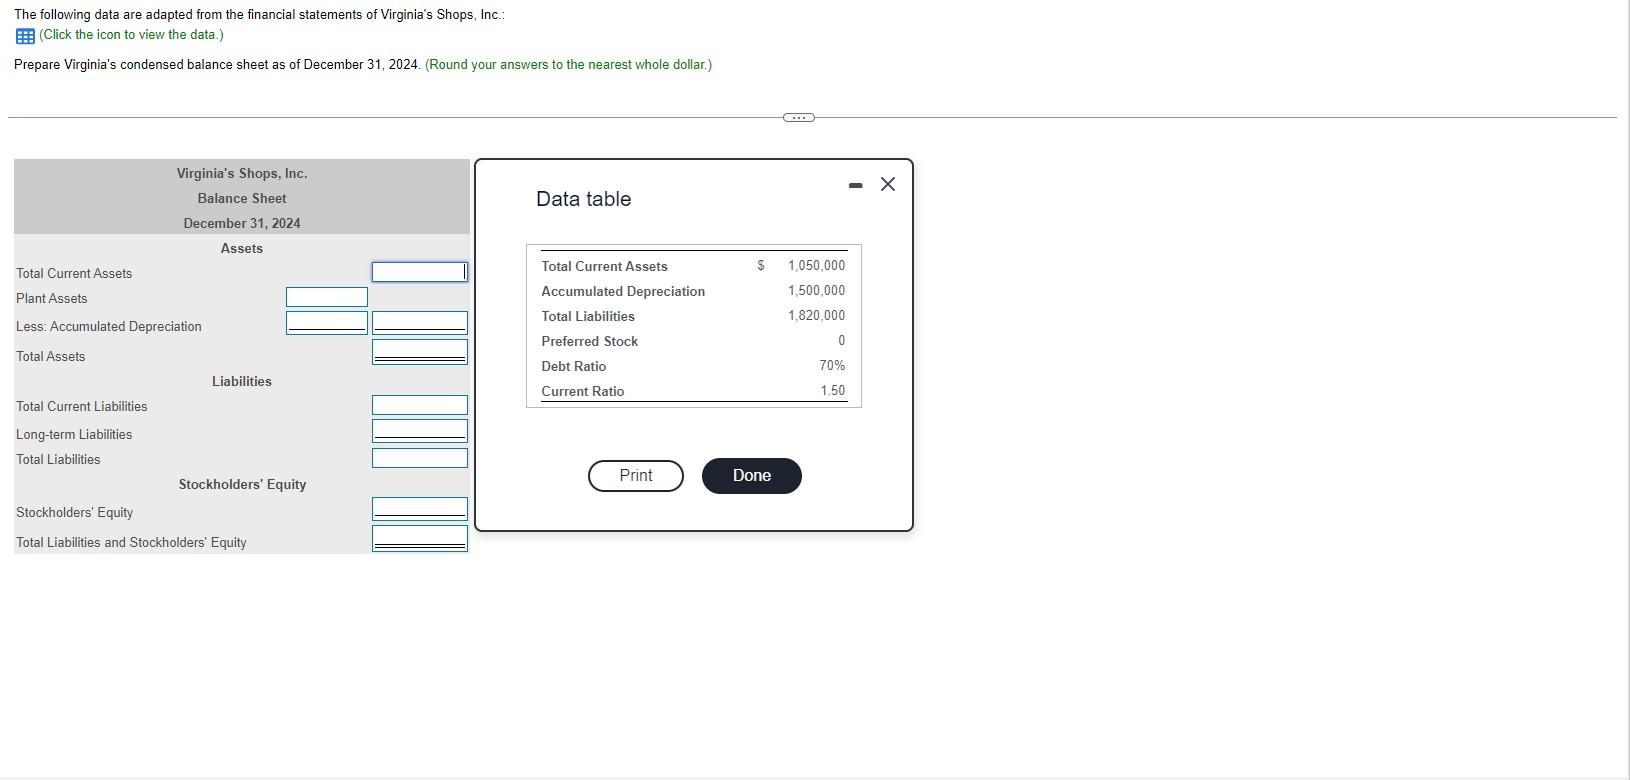Click net plant assets right input field
The image size is (1630, 780).
(x=420, y=322)
